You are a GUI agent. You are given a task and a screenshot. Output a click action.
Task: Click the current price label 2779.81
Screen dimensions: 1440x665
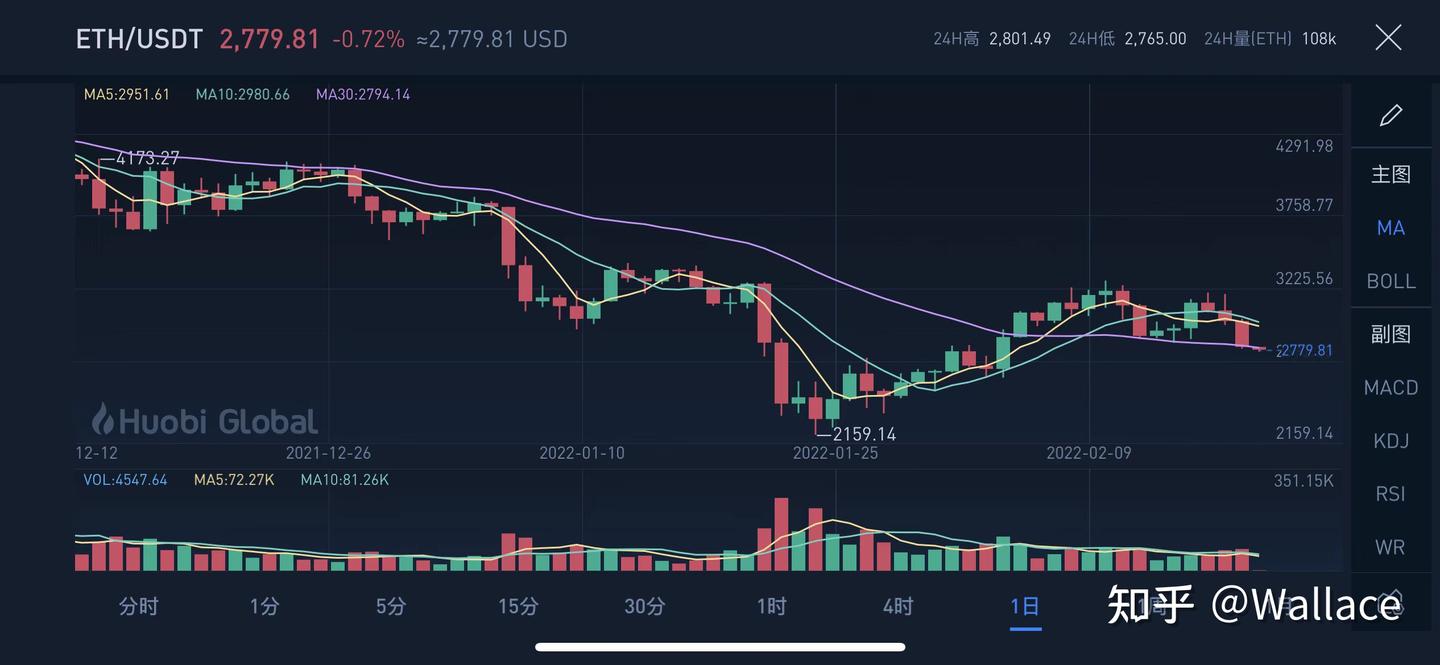1303,350
